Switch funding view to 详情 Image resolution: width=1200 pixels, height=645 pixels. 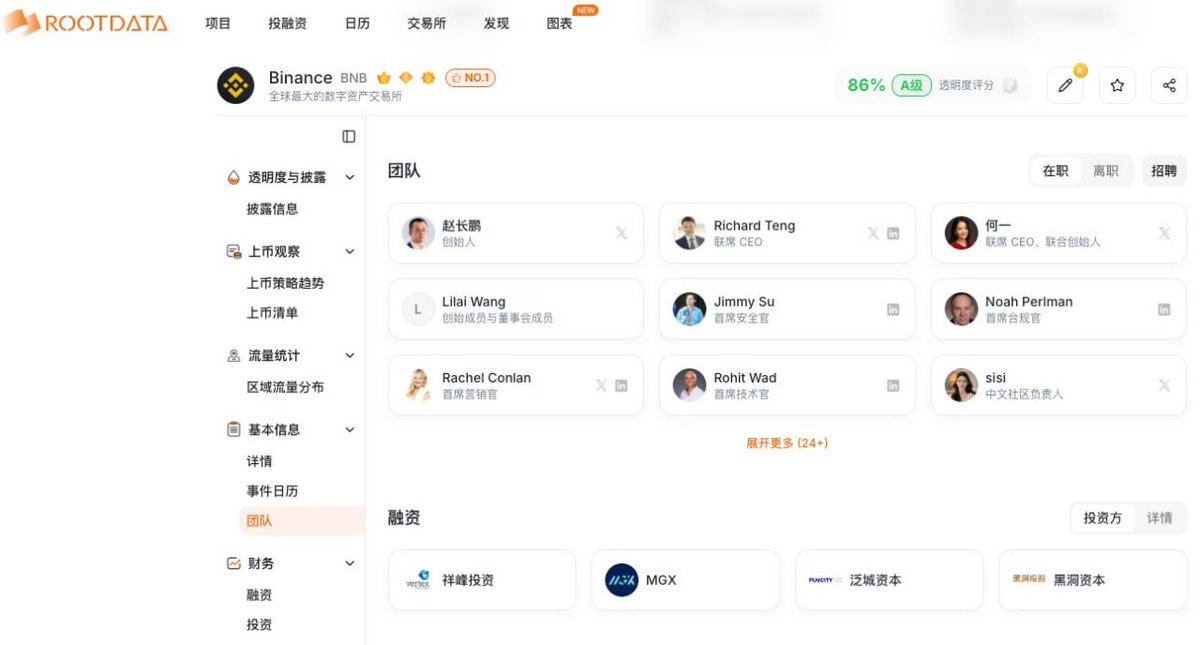click(x=1160, y=518)
